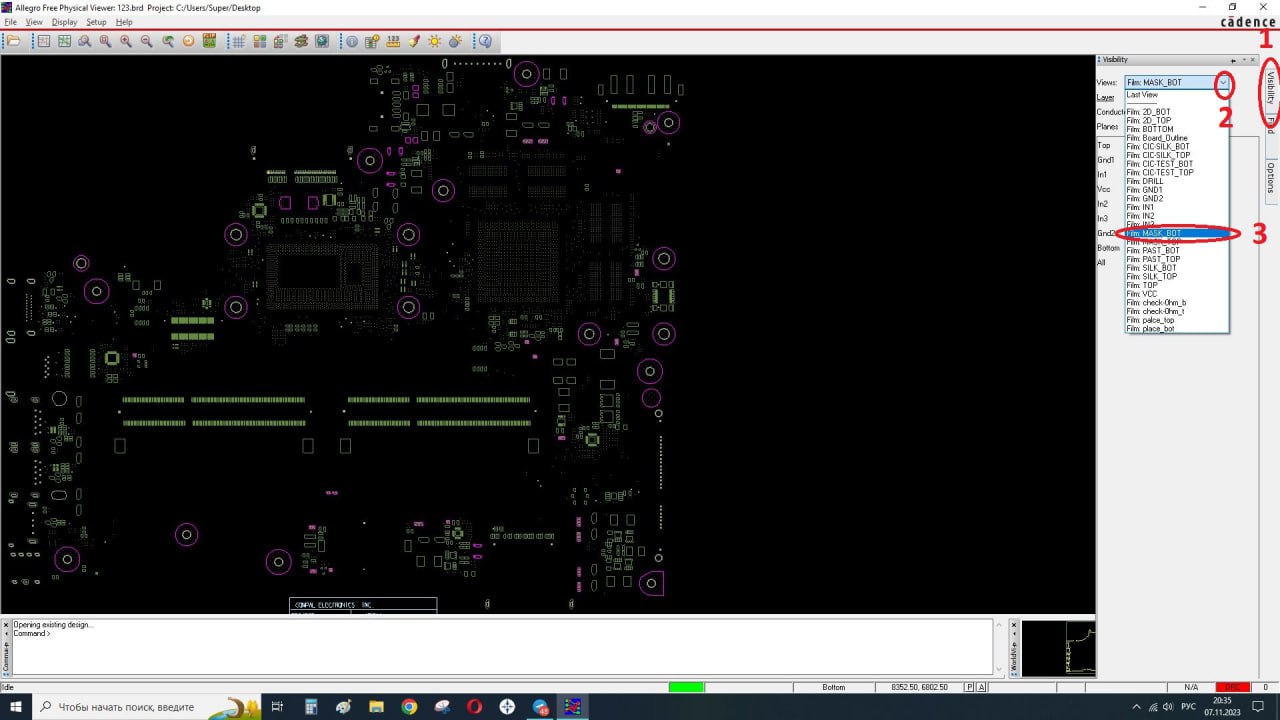Click the Bottom layer label in Visibility
Viewport: 1280px width, 720px height.
click(1109, 248)
